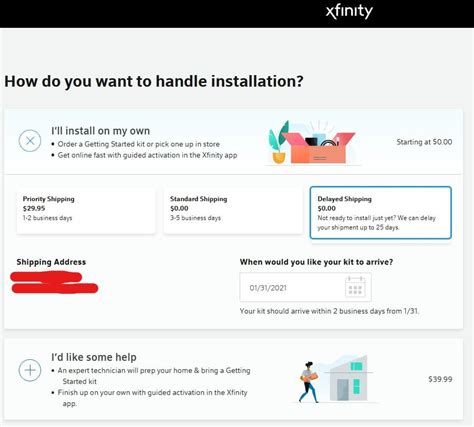Image resolution: width=474 pixels, height=427 pixels.
Task: Click the '3-5 business days' text
Action: [x=195, y=218]
